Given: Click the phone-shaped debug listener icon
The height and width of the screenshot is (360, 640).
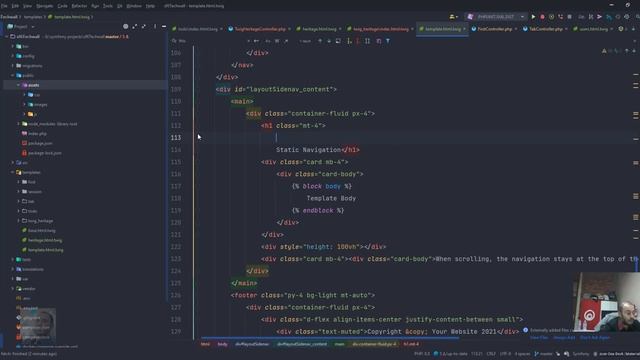Looking at the screenshot, I should click(x=560, y=17).
